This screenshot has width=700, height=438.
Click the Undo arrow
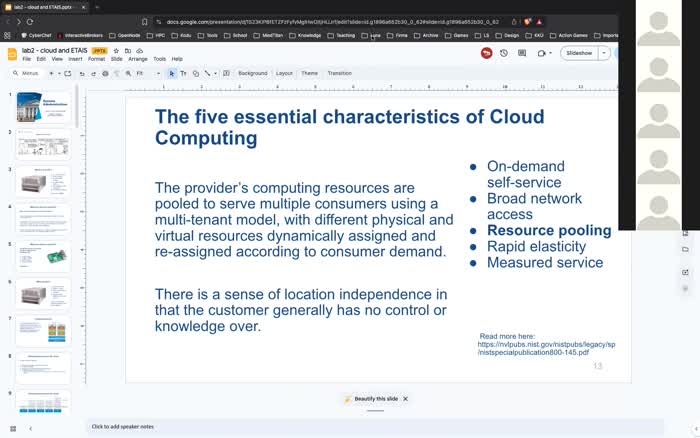[82, 74]
